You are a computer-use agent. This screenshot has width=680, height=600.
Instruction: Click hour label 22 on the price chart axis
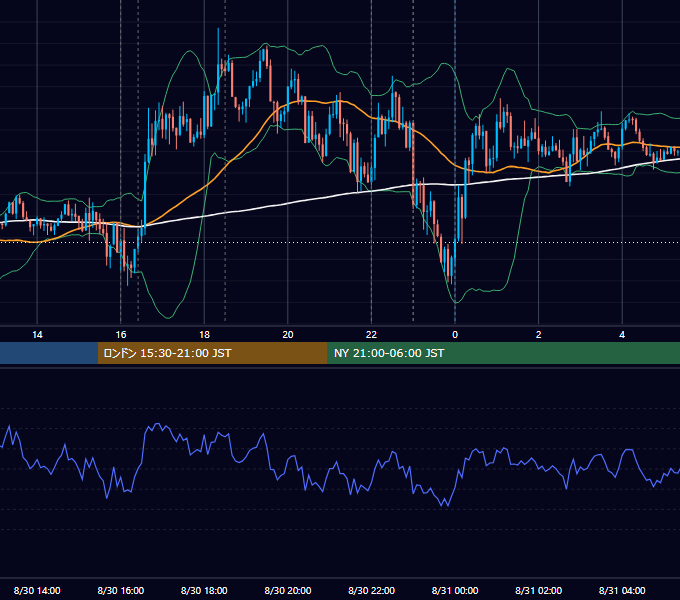(x=371, y=335)
